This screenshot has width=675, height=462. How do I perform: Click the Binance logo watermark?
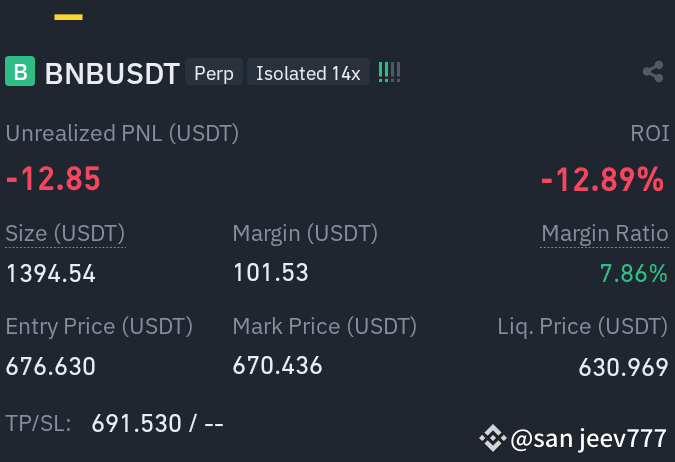(492, 438)
